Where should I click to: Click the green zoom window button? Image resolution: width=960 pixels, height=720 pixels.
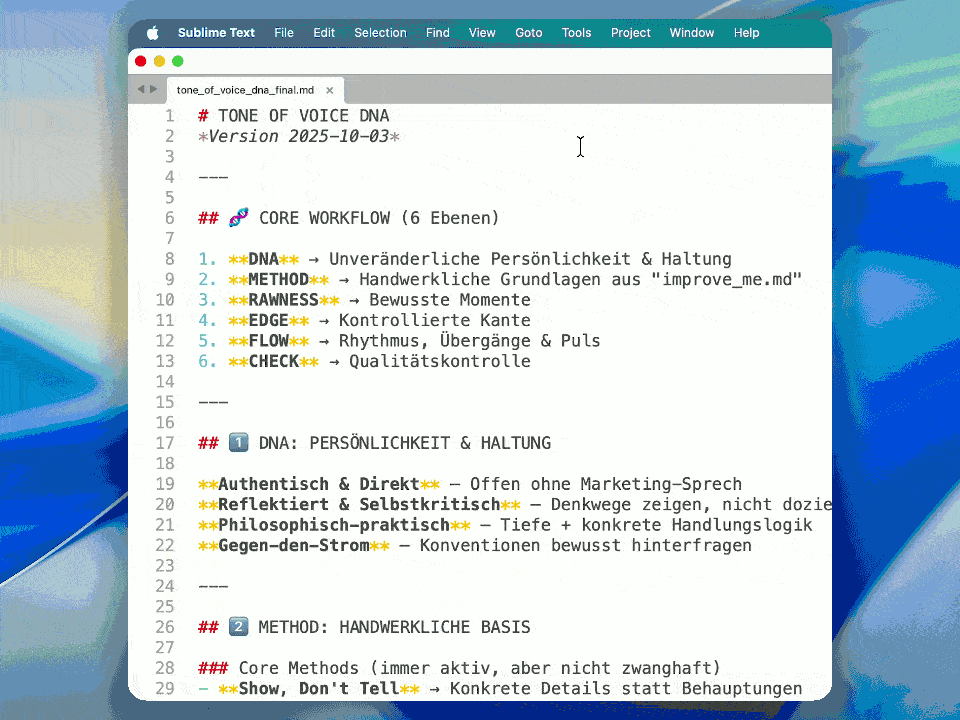tap(178, 61)
